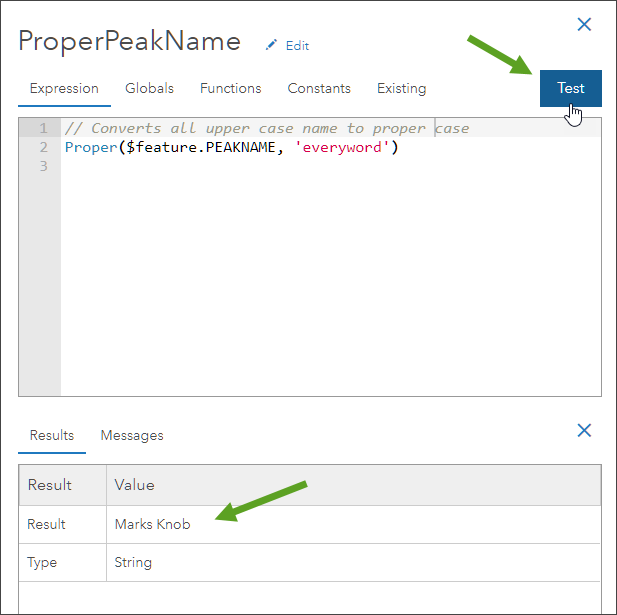This screenshot has width=617, height=615.
Task: Open the Existing tab
Action: tap(401, 88)
